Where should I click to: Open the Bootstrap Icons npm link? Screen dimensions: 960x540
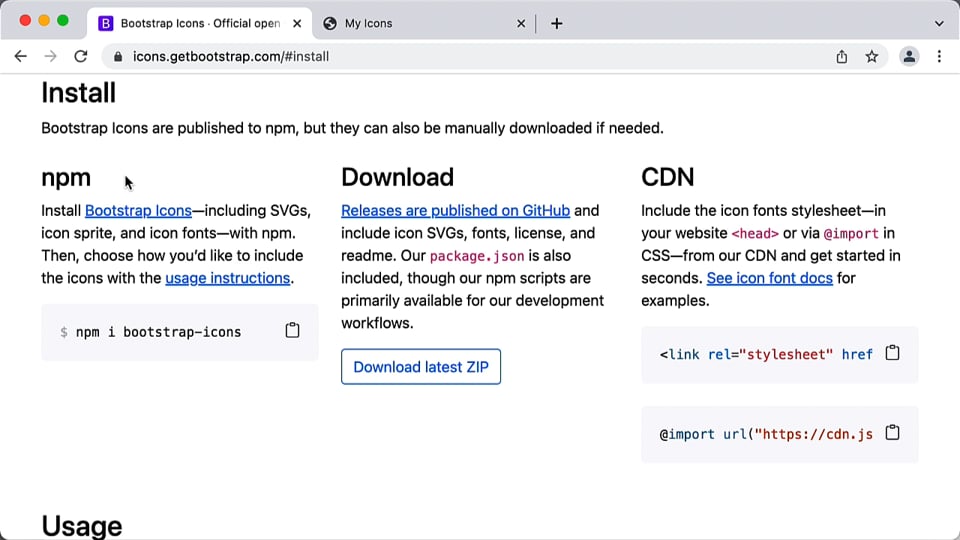[138, 211]
